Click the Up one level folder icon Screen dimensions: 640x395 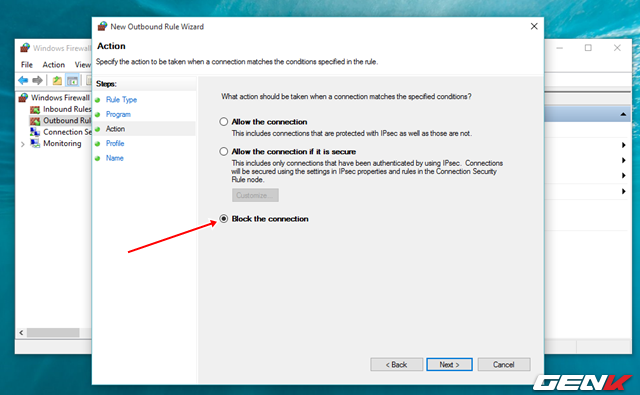pyautogui.click(x=57, y=80)
